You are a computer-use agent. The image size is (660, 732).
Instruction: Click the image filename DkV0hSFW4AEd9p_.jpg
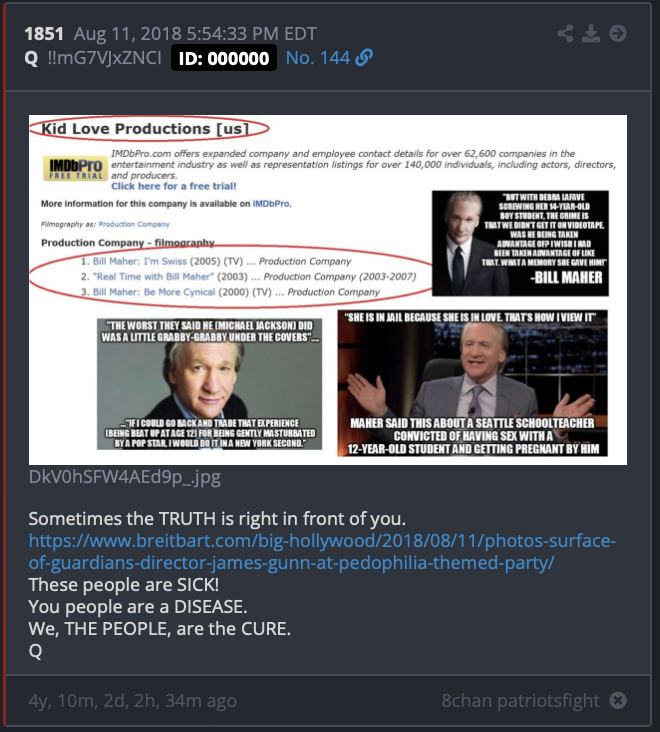[x=125, y=477]
